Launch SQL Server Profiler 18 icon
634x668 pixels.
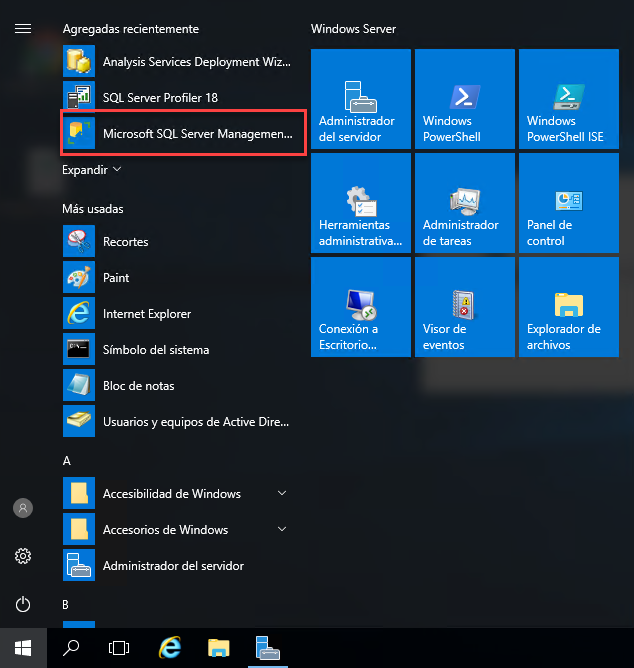pyautogui.click(x=79, y=98)
